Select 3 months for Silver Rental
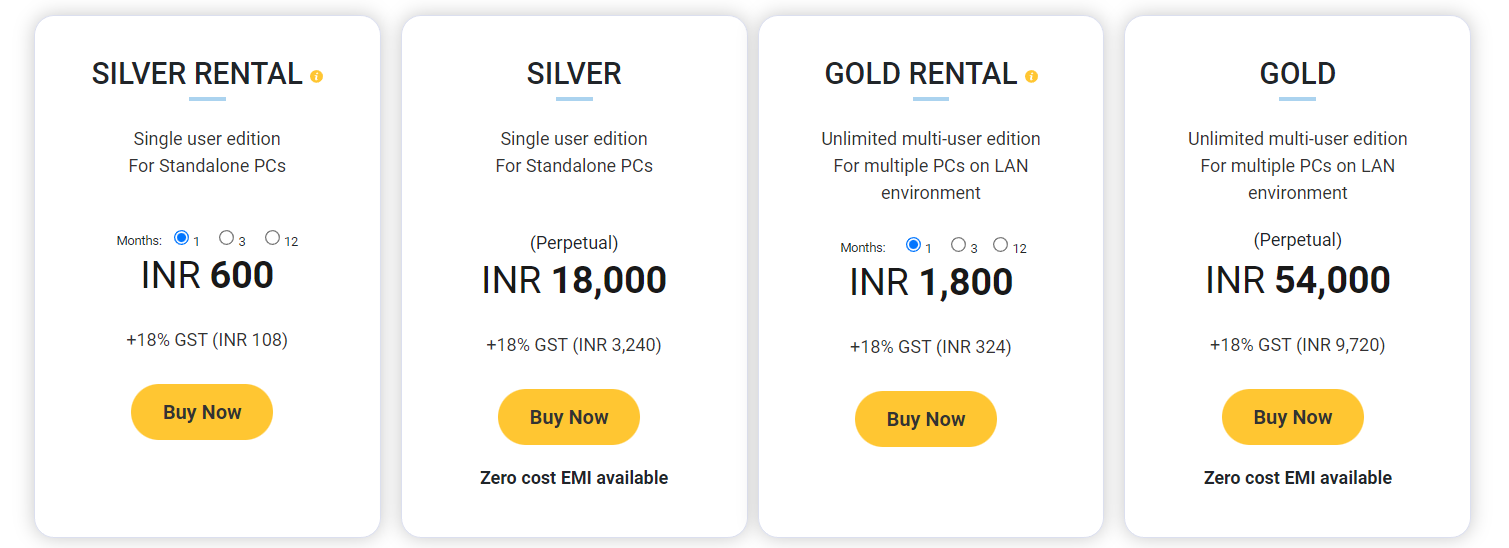Screen dimensions: 1509x548 227,238
